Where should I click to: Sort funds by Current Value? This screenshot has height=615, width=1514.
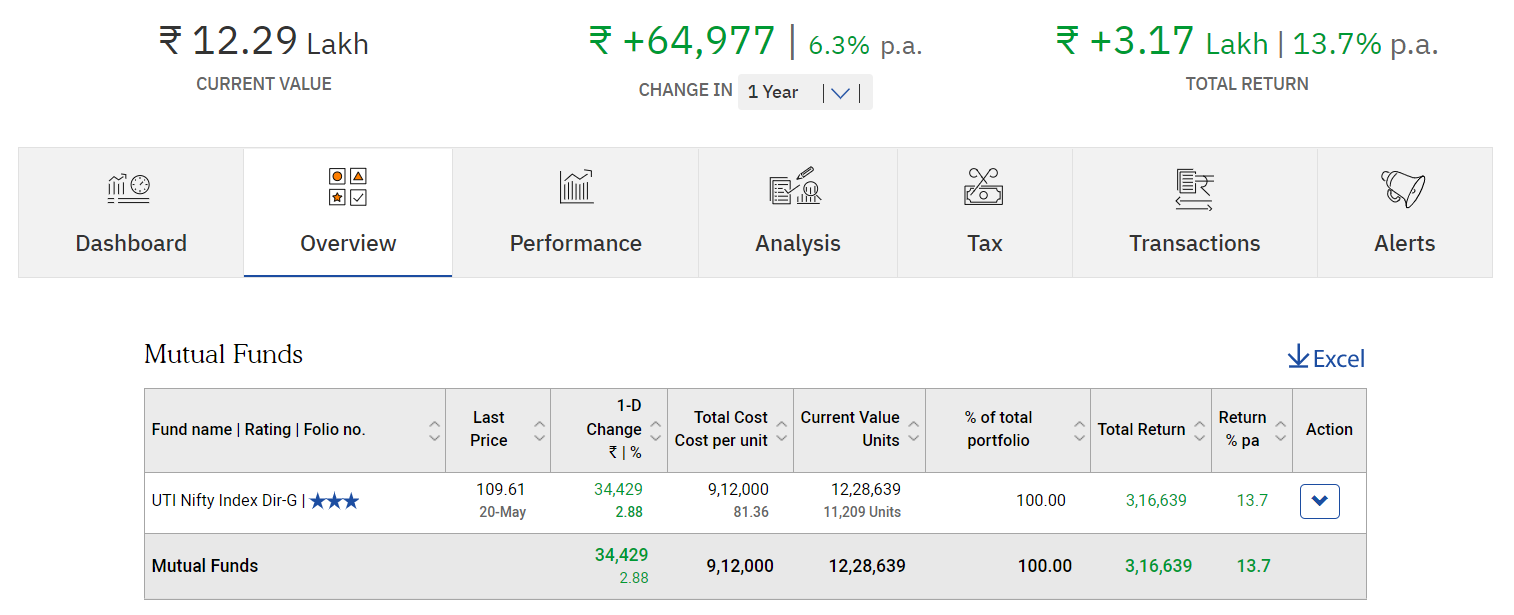point(911,429)
